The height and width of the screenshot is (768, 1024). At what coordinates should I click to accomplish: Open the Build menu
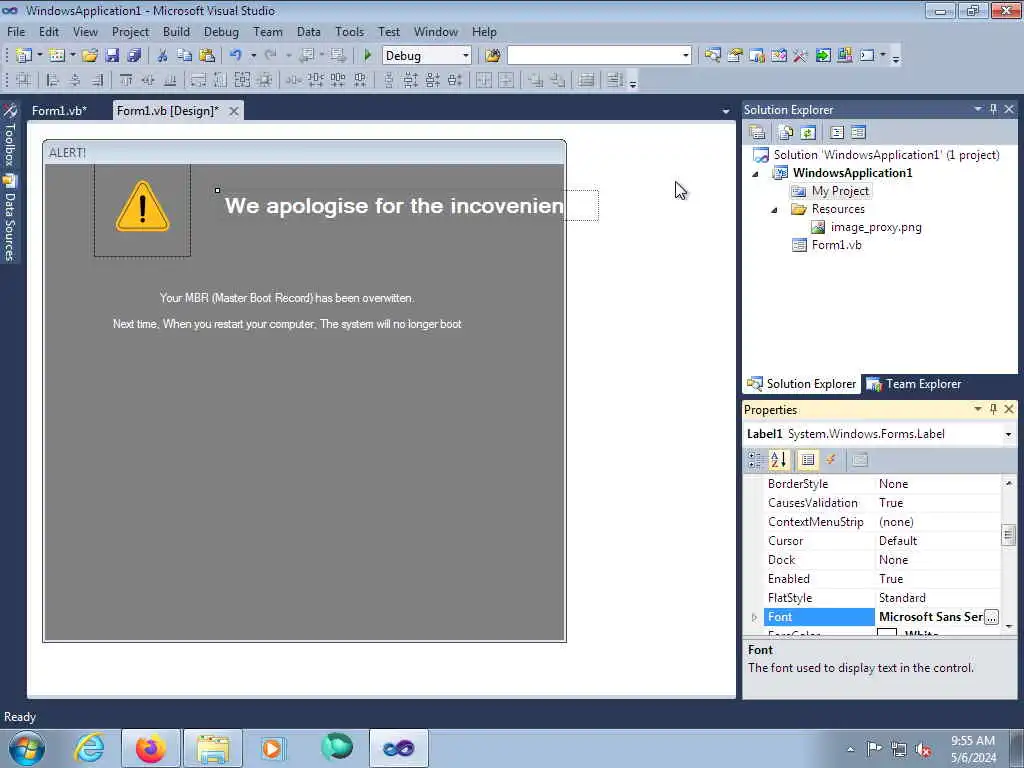pyautogui.click(x=176, y=31)
